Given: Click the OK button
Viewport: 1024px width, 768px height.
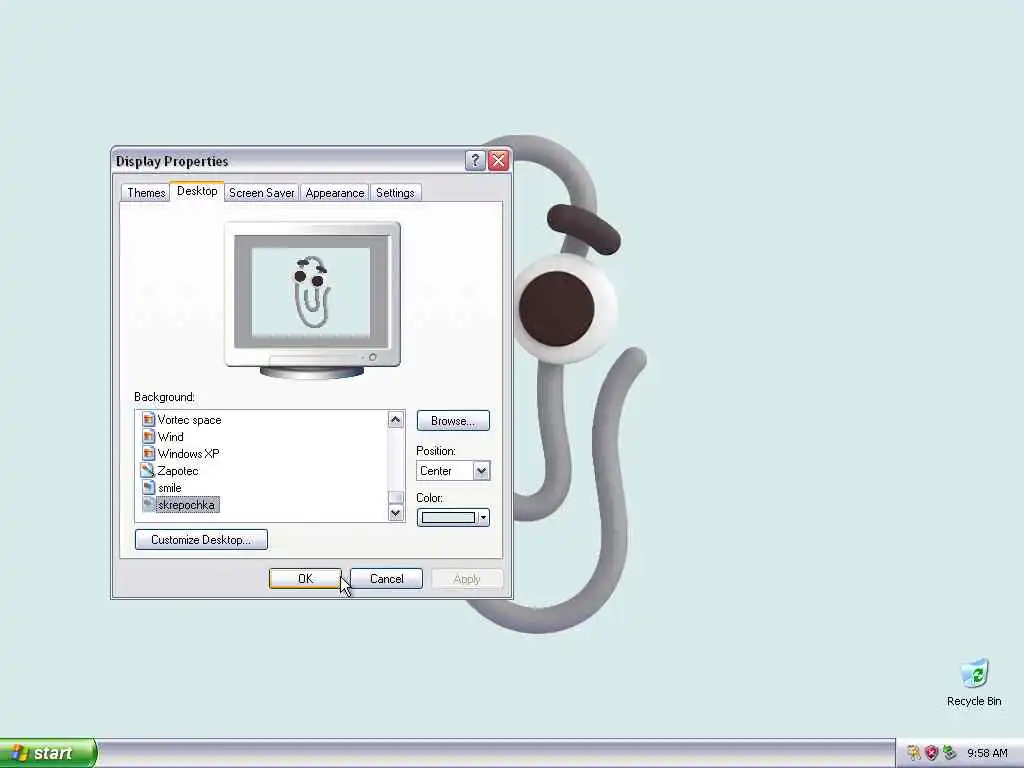Looking at the screenshot, I should point(305,579).
